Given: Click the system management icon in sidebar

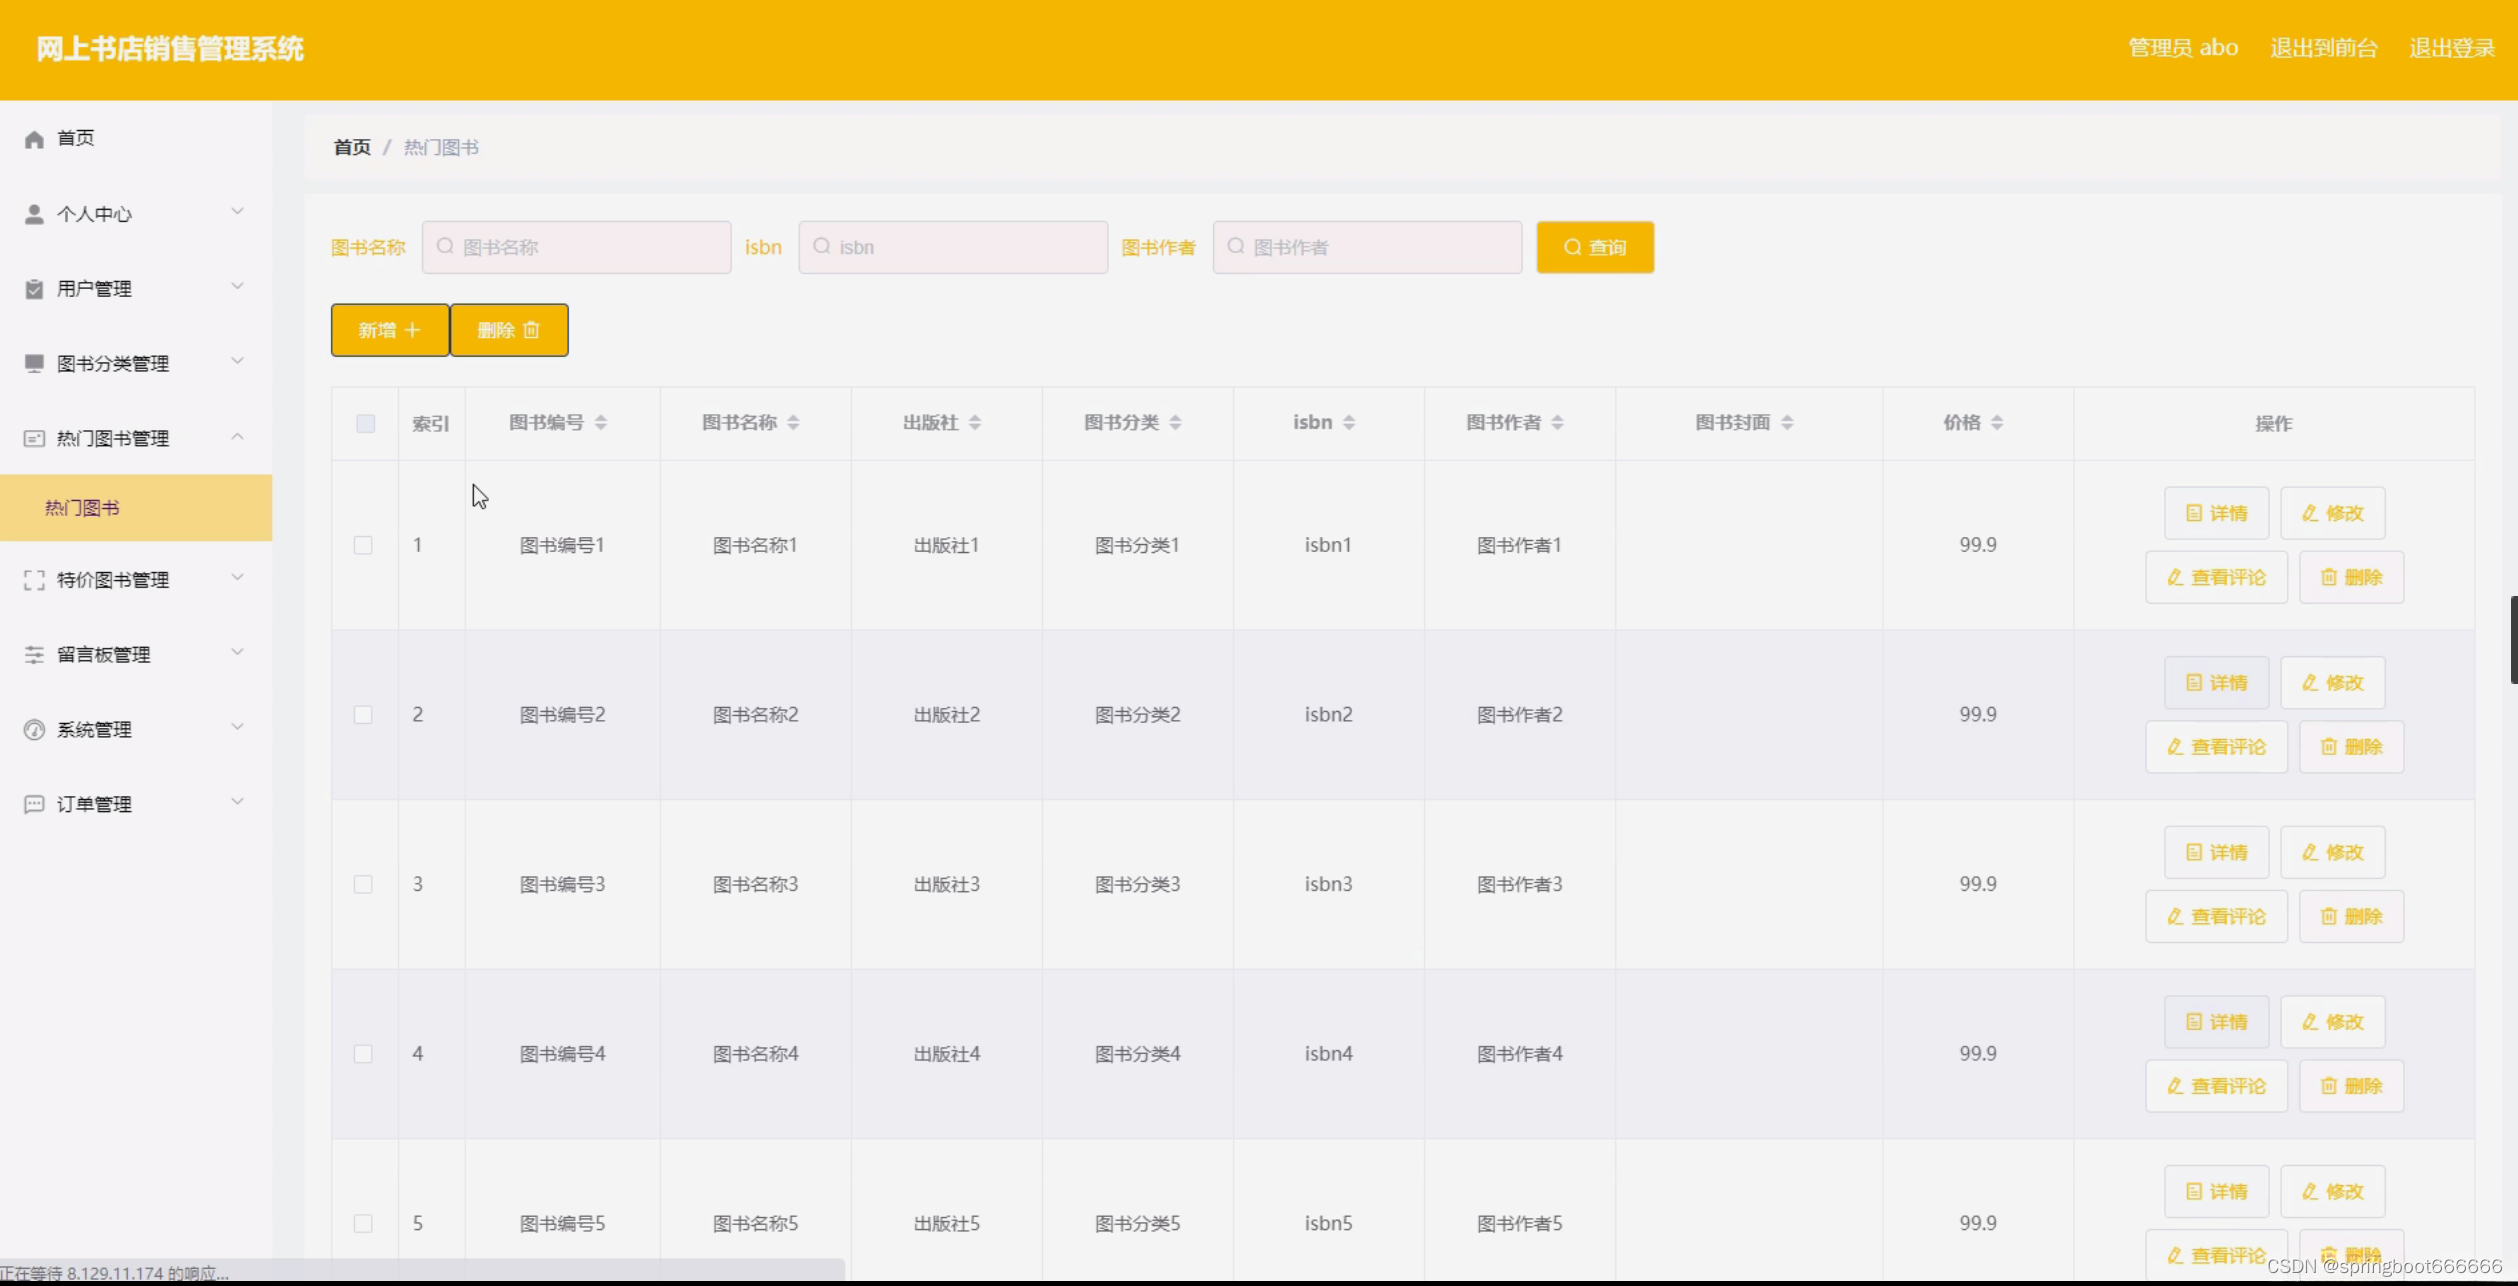Looking at the screenshot, I should pyautogui.click(x=34, y=730).
